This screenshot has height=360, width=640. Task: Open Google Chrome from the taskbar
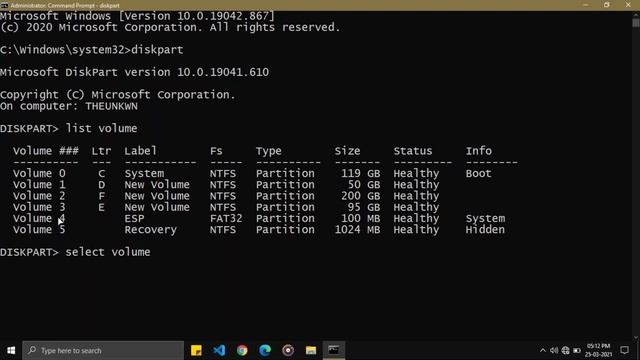pos(242,350)
